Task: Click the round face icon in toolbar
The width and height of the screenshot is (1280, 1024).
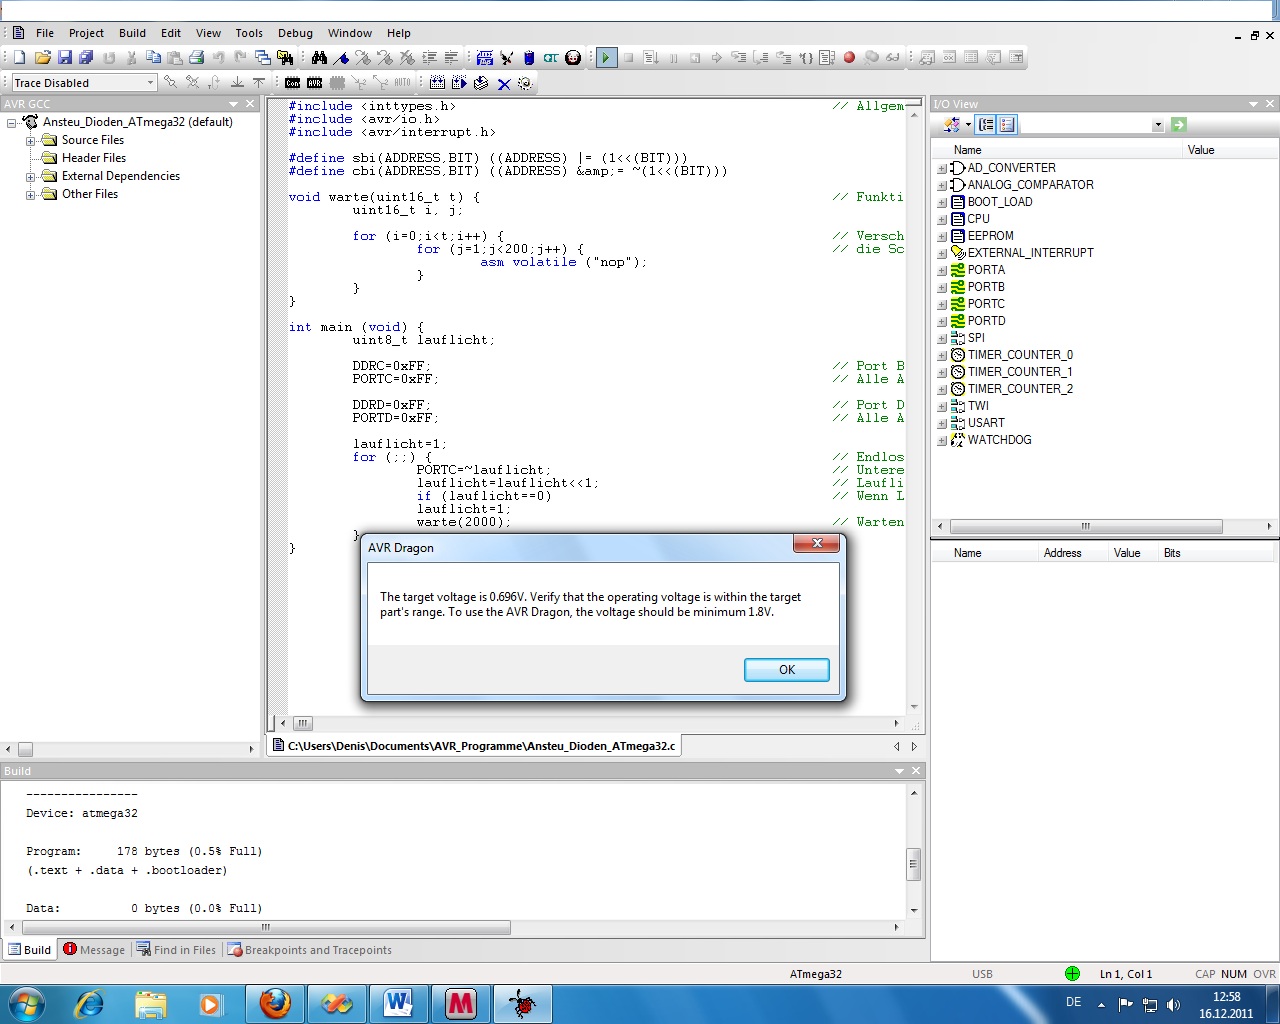Action: coord(573,58)
